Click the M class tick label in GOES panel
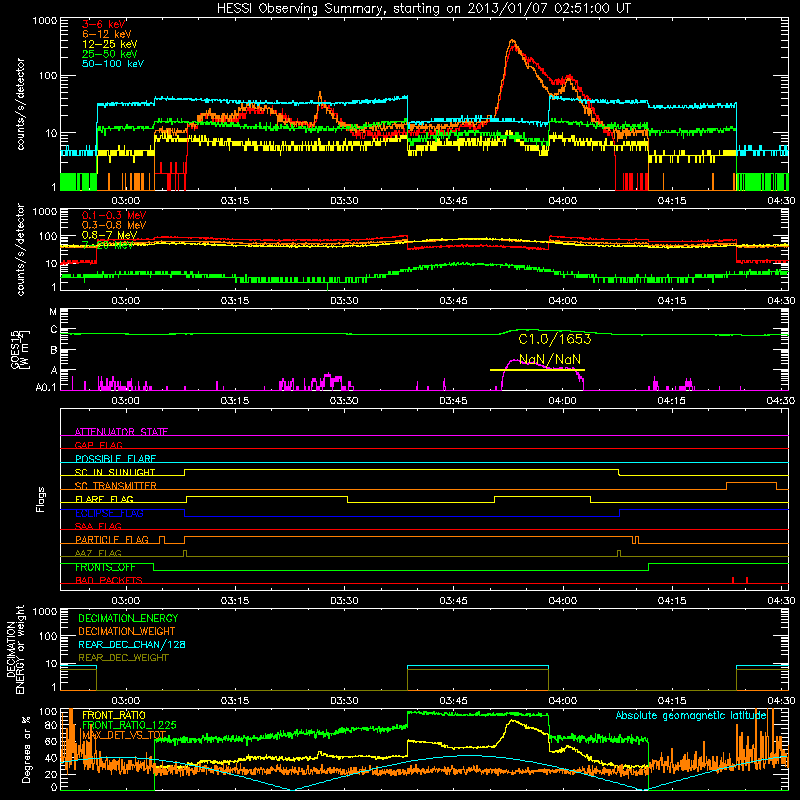This screenshot has width=800, height=800. click(x=53, y=311)
